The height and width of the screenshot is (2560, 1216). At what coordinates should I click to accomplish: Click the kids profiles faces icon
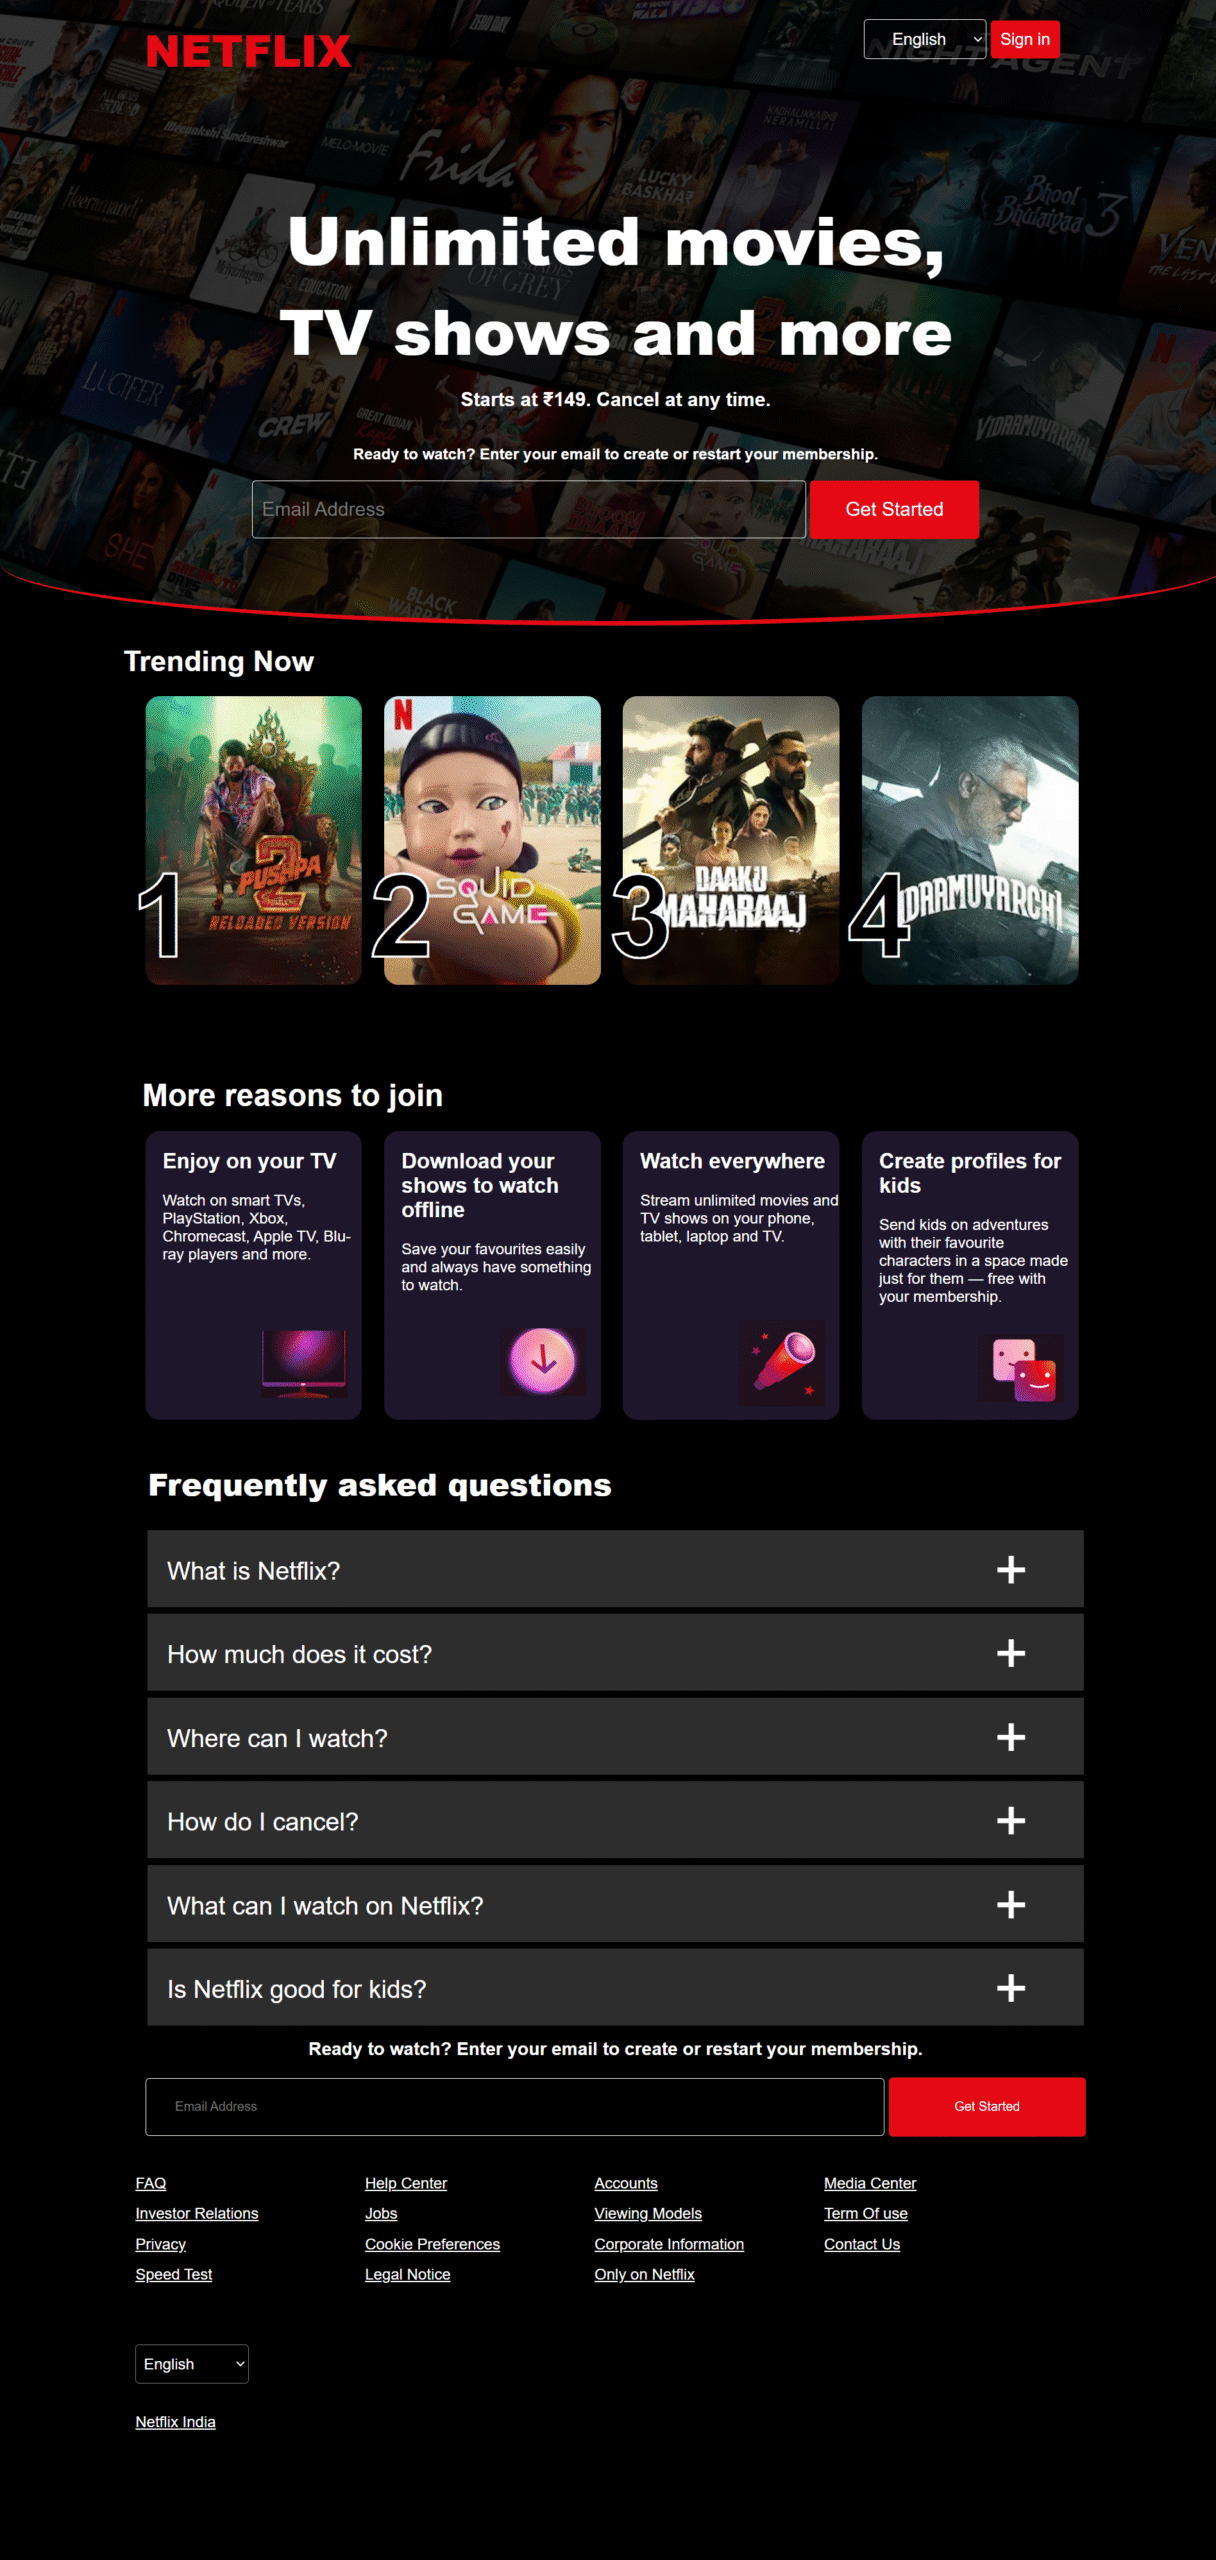pyautogui.click(x=1021, y=1369)
